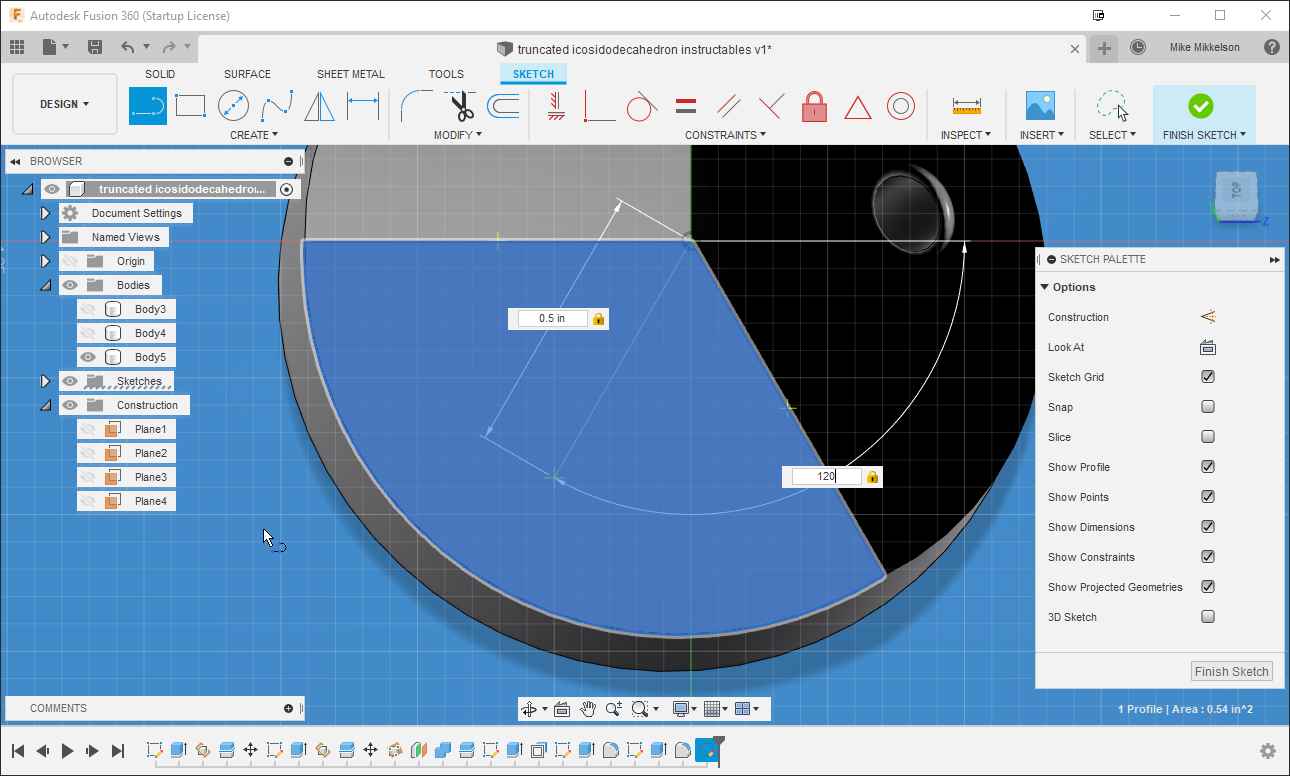Image resolution: width=1290 pixels, height=776 pixels.
Task: Expand the Document Settings node
Action: point(45,212)
